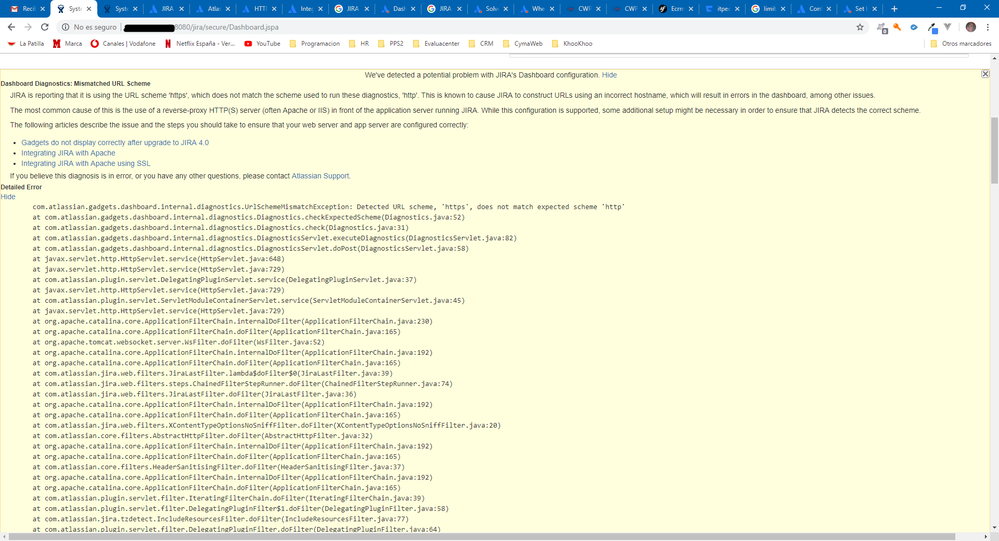Open the translate extension icon next to the star
Image resolution: width=999 pixels, height=541 pixels.
point(882,27)
